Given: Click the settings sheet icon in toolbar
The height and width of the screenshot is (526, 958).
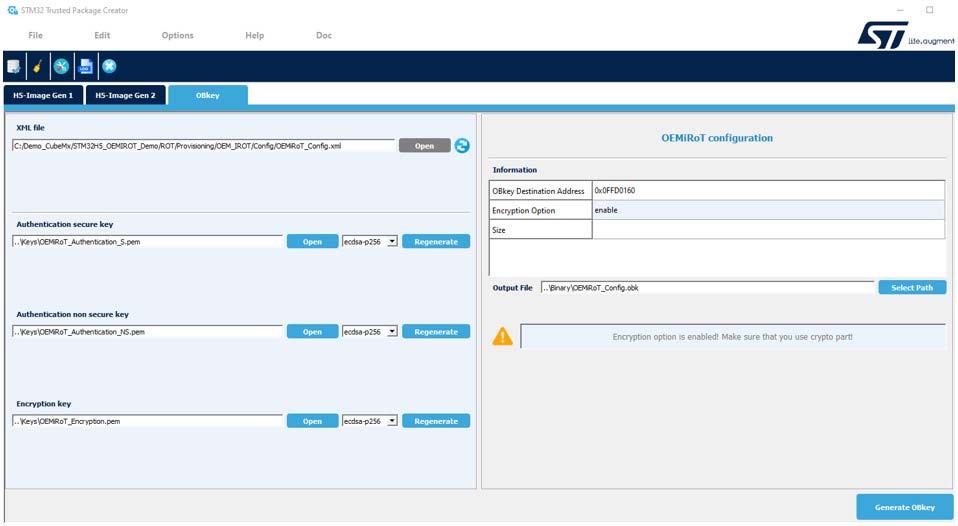Looking at the screenshot, I should 13,66.
